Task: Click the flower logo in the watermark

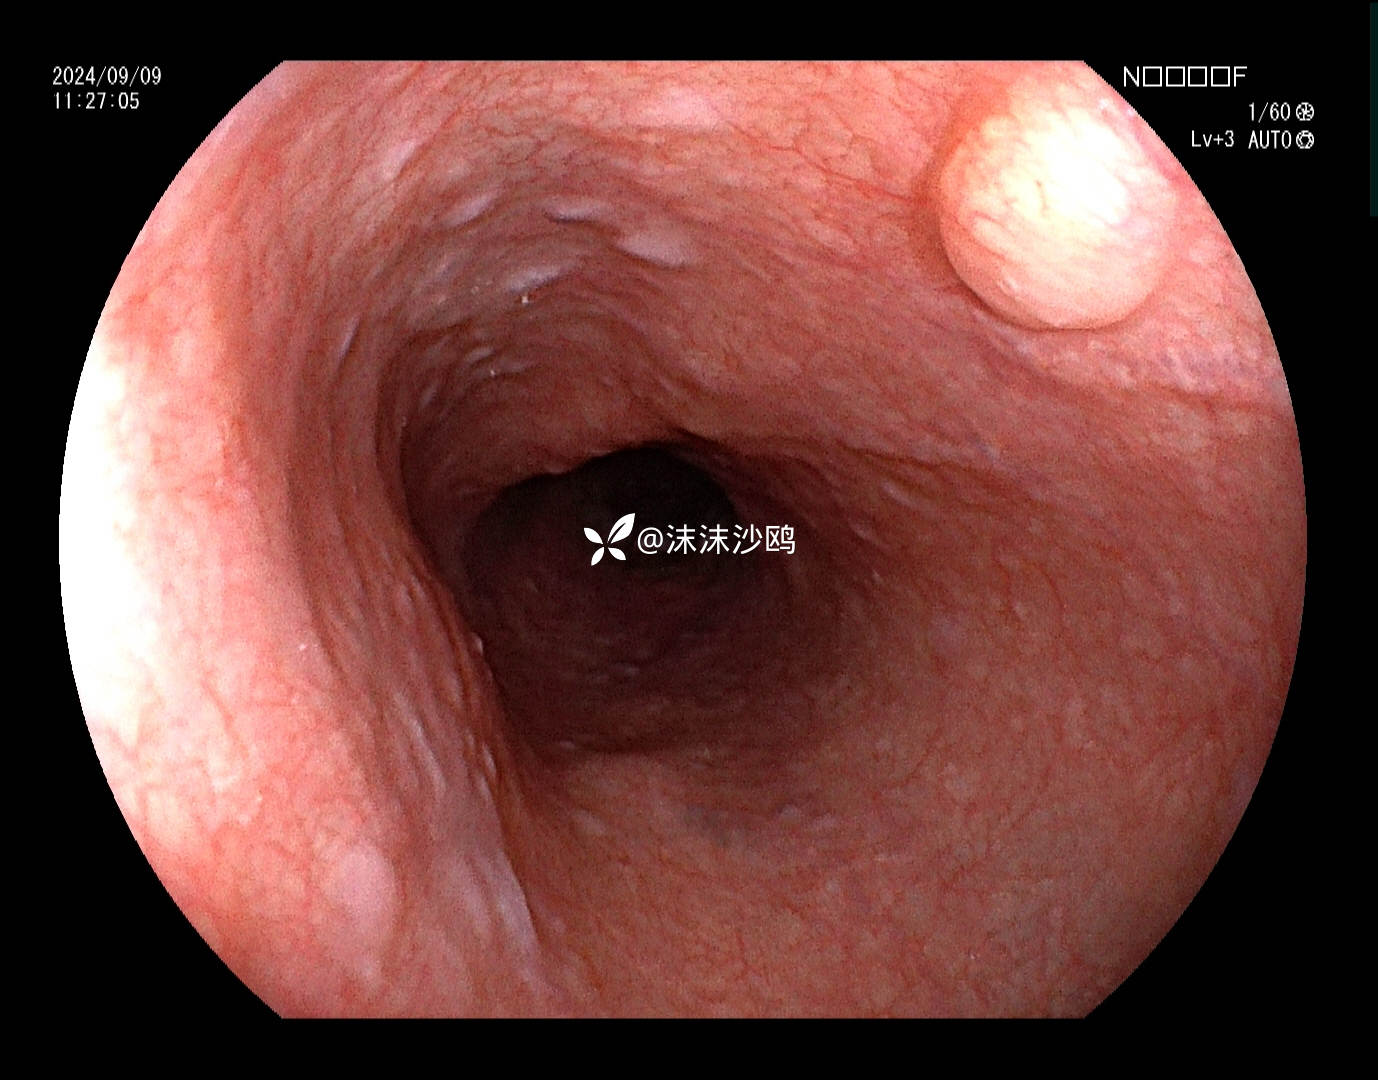Action: [609, 539]
